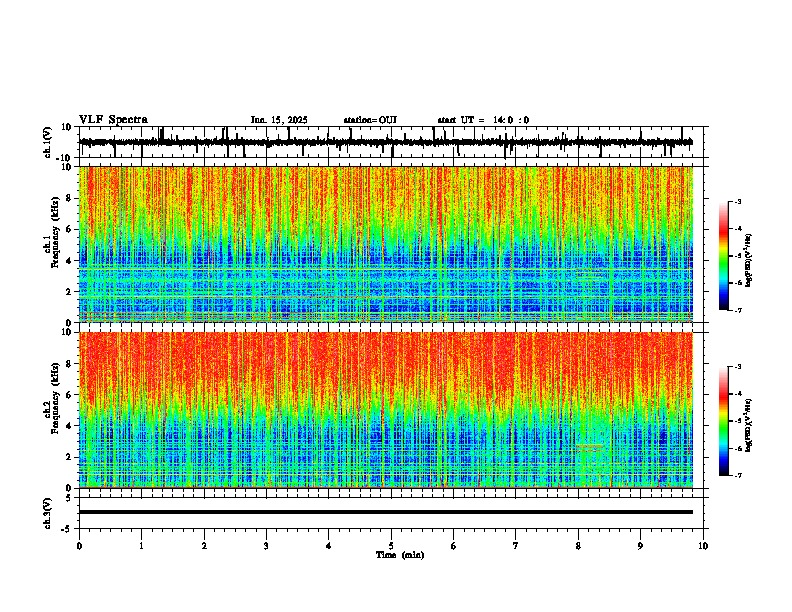Click the log(PSD) units label beside the ch.1 color bar
792x612 pixels.
click(749, 261)
